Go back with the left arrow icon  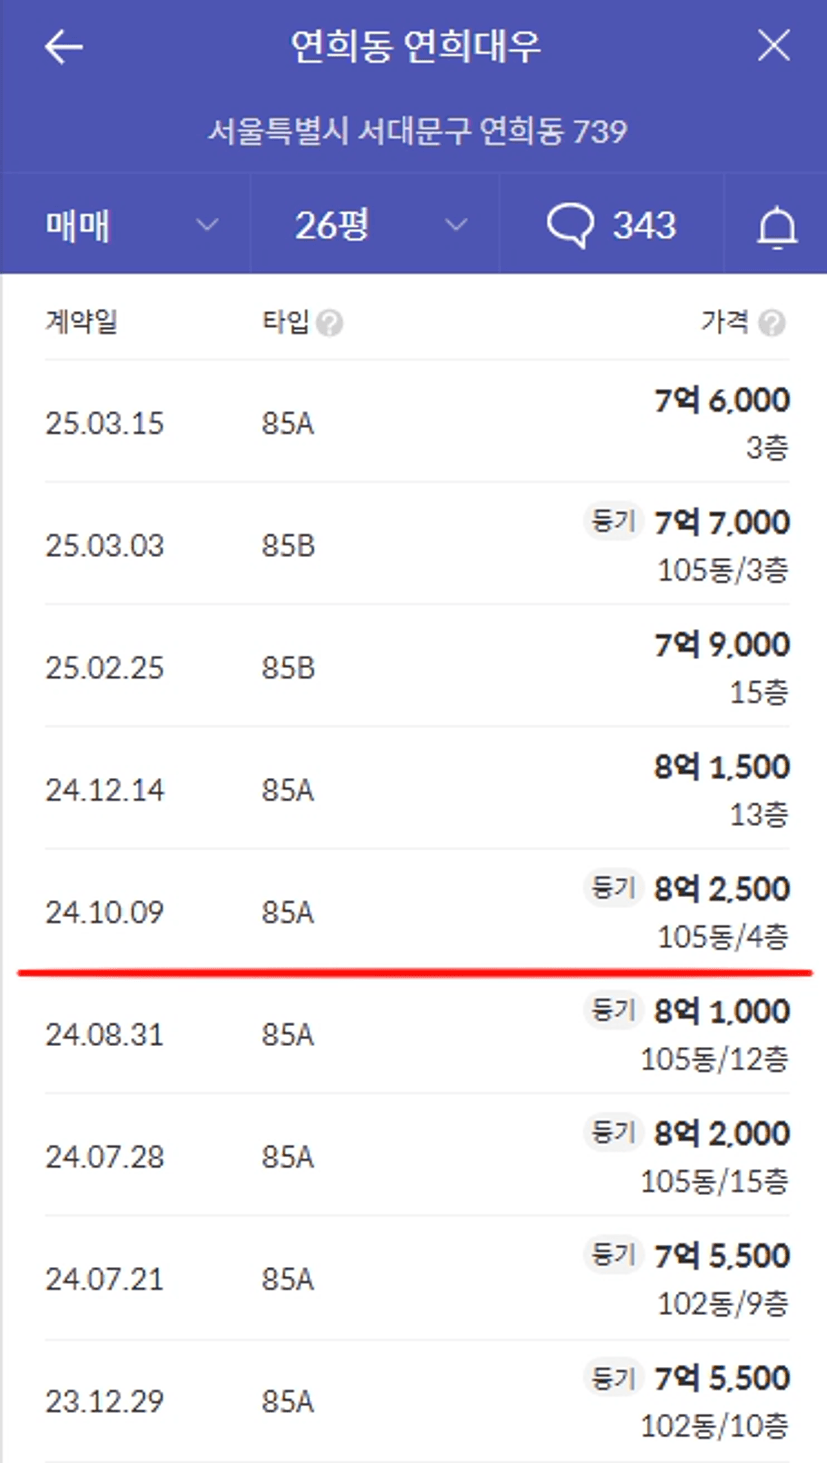[x=63, y=47]
